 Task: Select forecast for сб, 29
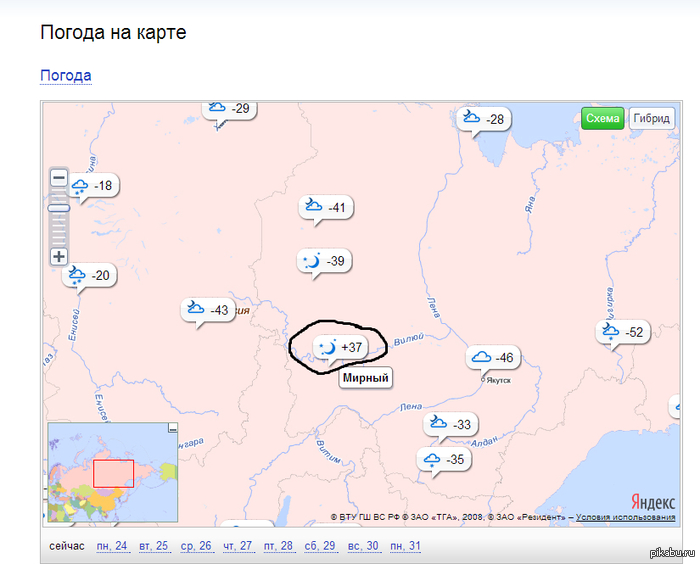point(320,546)
